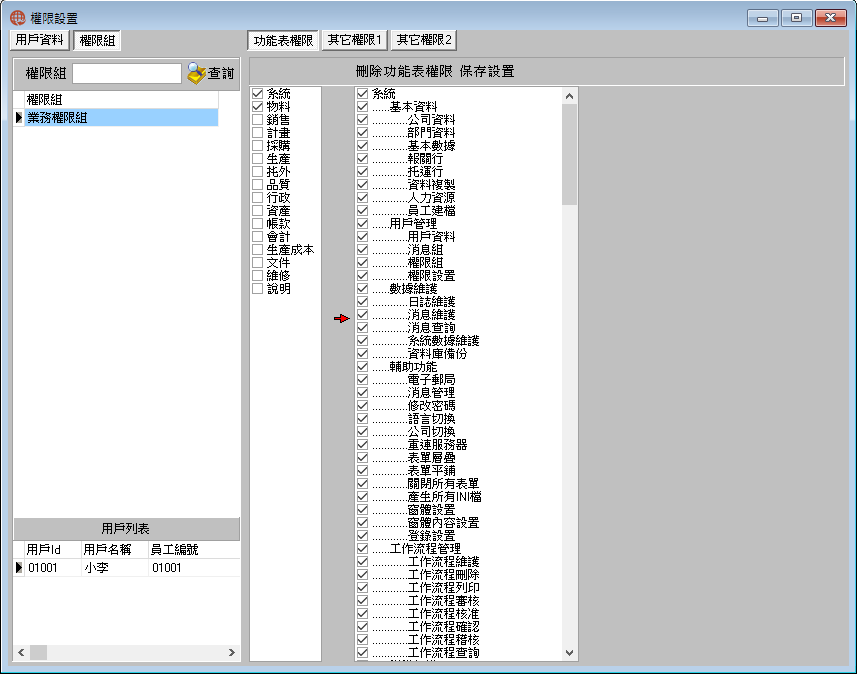Enable the 行政 module checkbox
This screenshot has width=857, height=674.
click(x=257, y=197)
